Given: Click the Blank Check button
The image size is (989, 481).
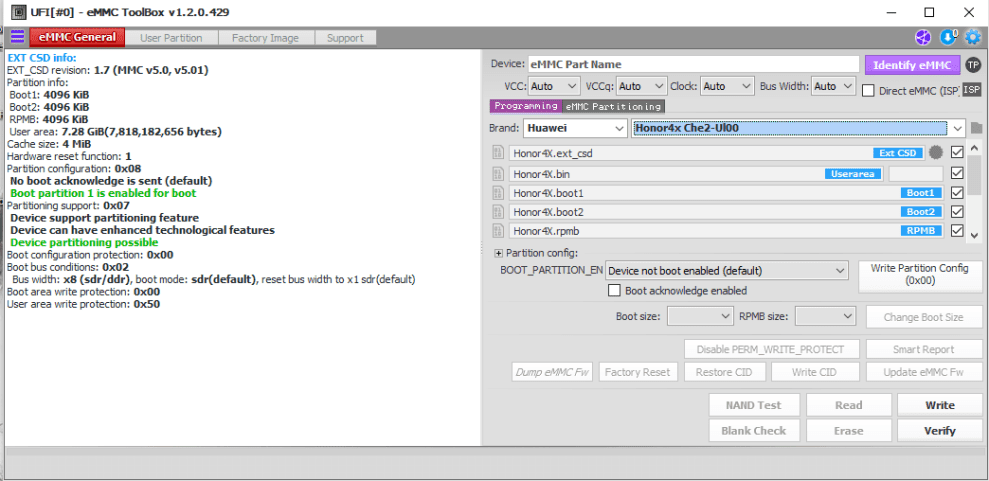Looking at the screenshot, I should (x=754, y=431).
